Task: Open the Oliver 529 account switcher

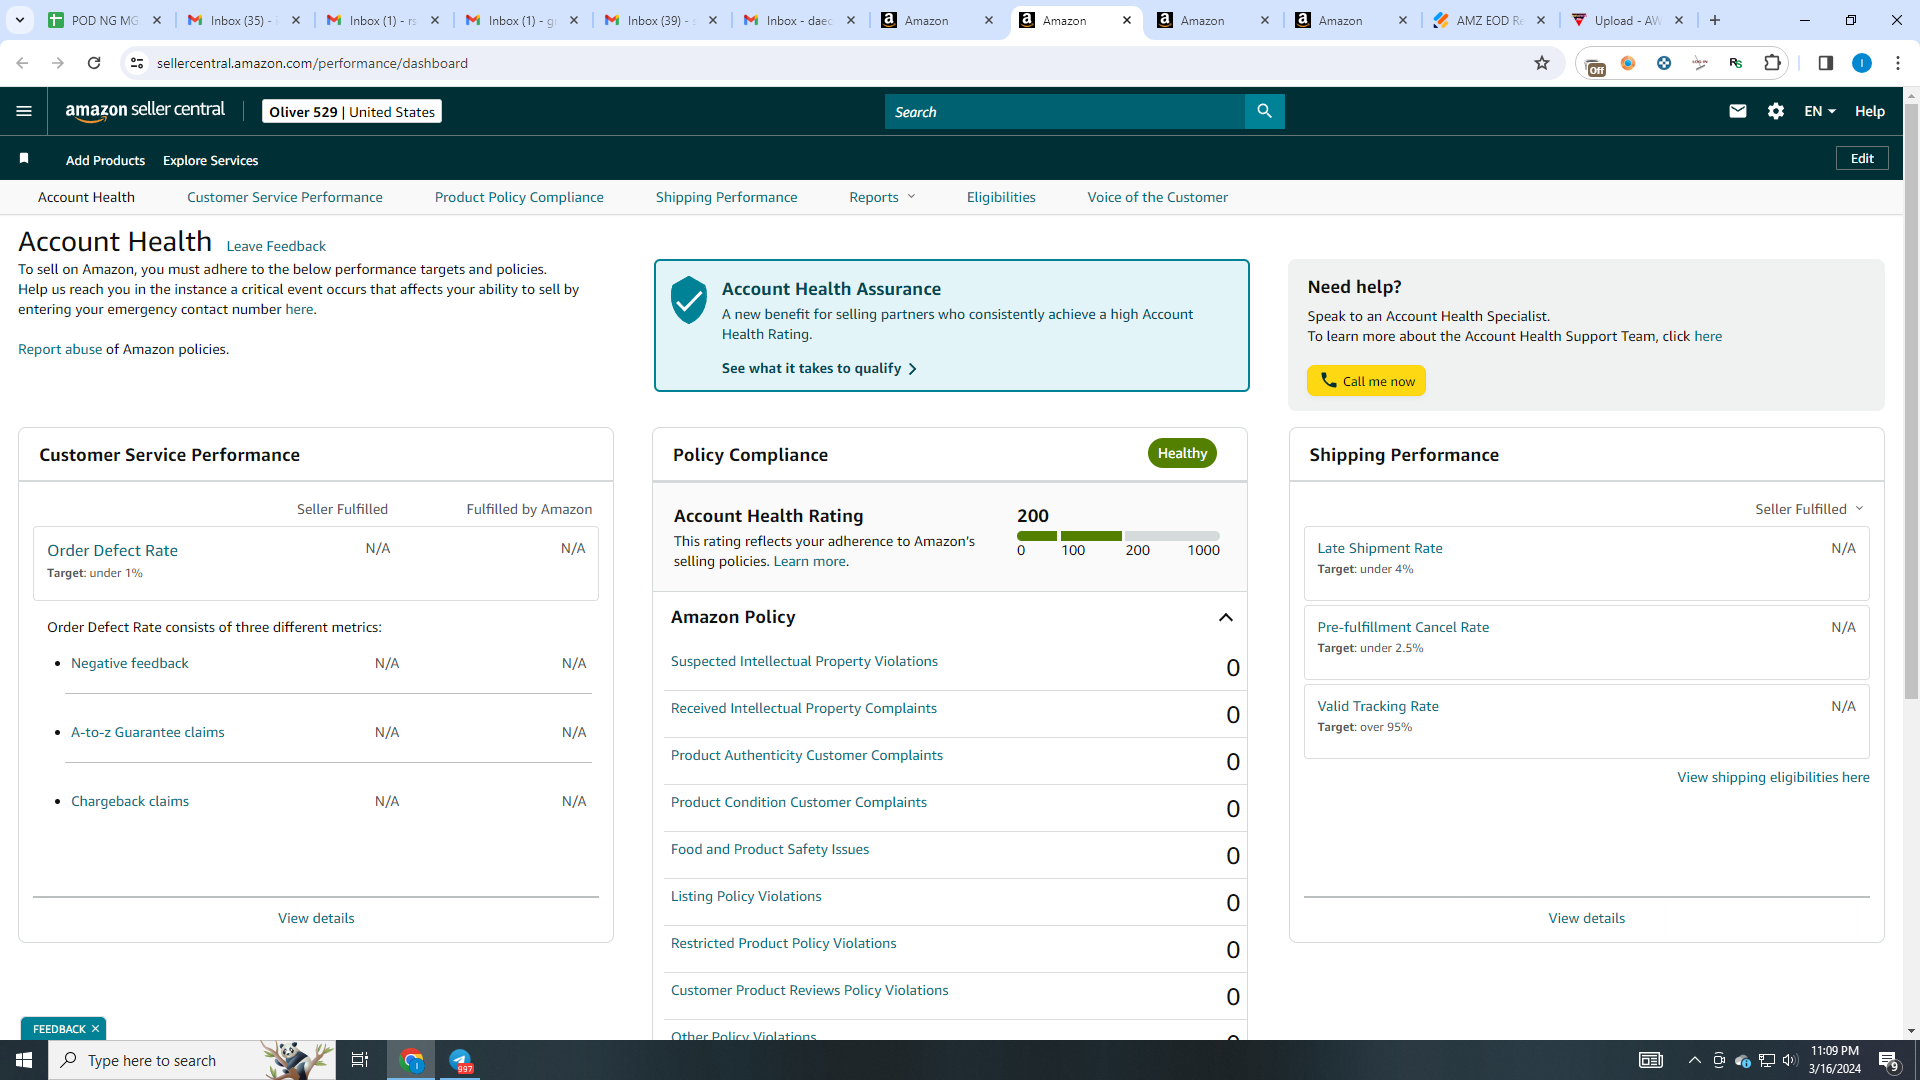Action: click(352, 111)
